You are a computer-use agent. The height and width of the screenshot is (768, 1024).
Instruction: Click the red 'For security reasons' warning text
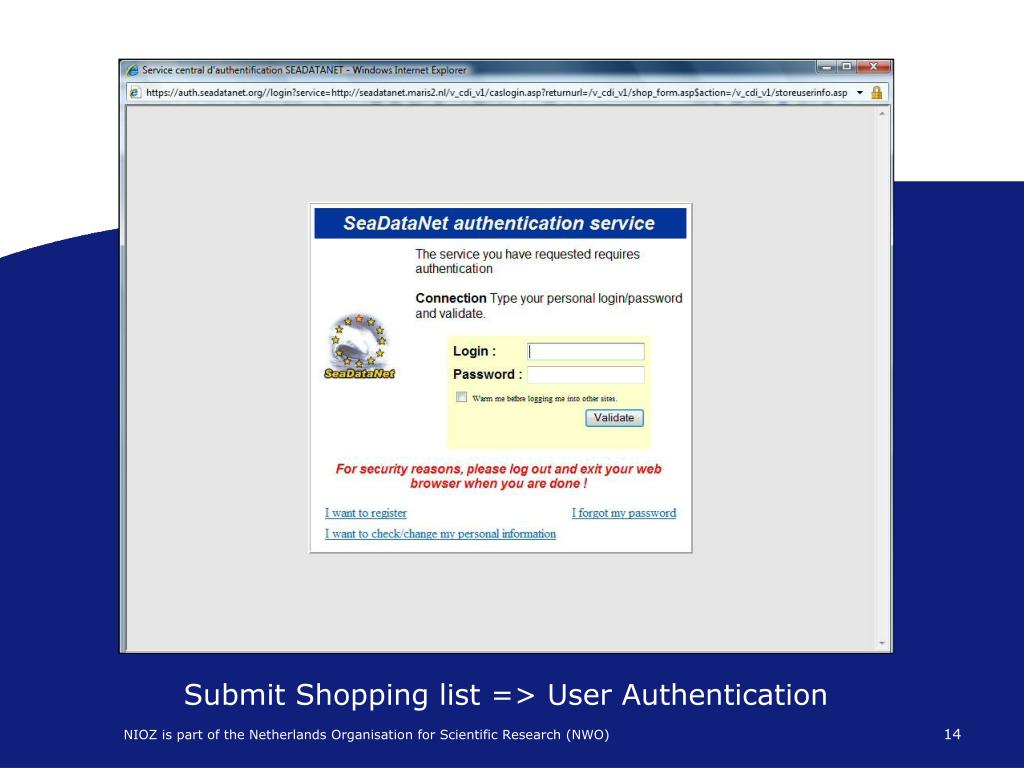pos(498,476)
